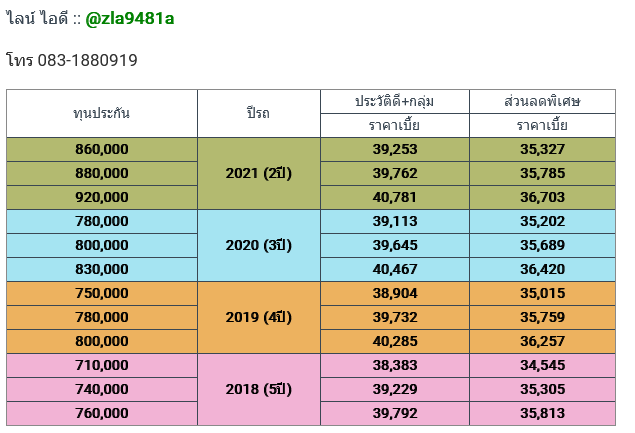
Task: Click the 2019 (4ปี) year cell
Action: [258, 317]
